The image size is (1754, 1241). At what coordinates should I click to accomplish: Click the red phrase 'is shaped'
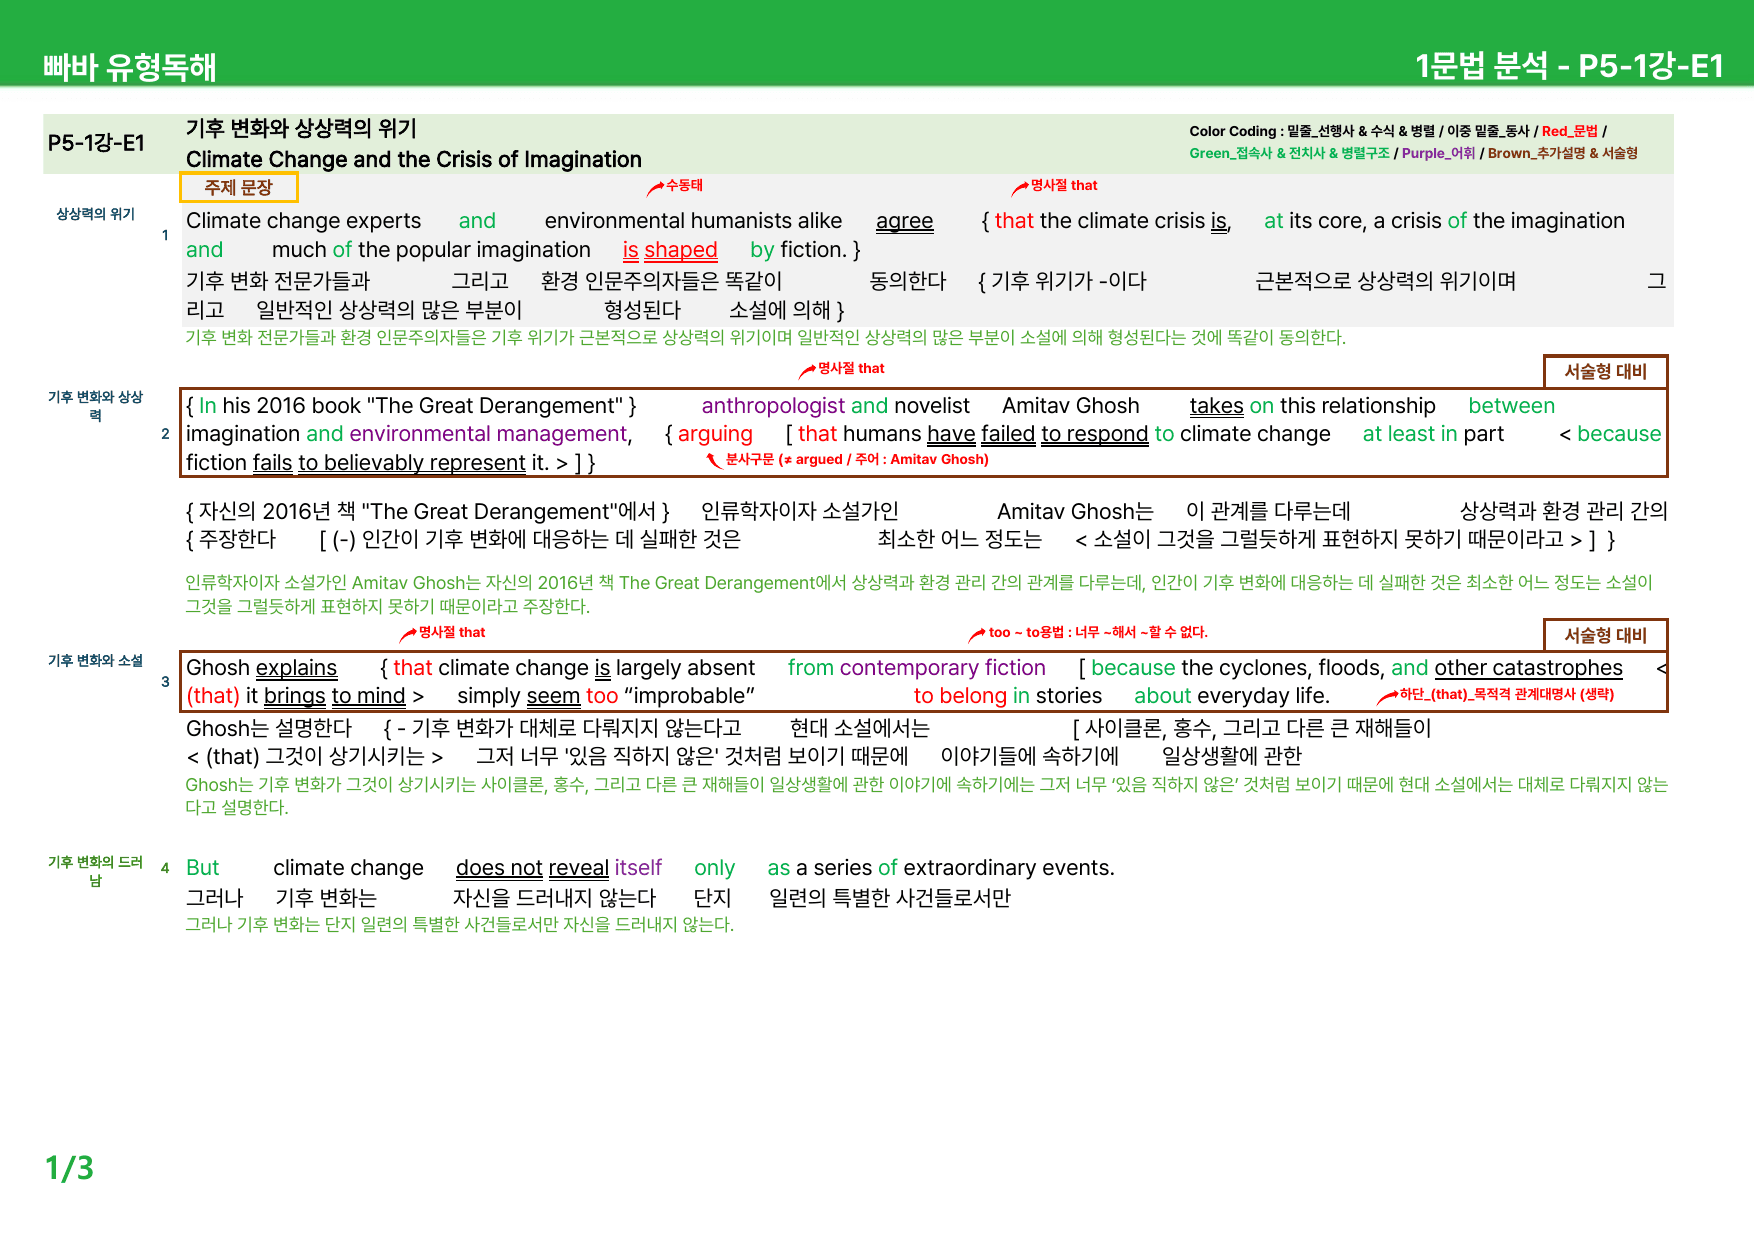click(670, 250)
